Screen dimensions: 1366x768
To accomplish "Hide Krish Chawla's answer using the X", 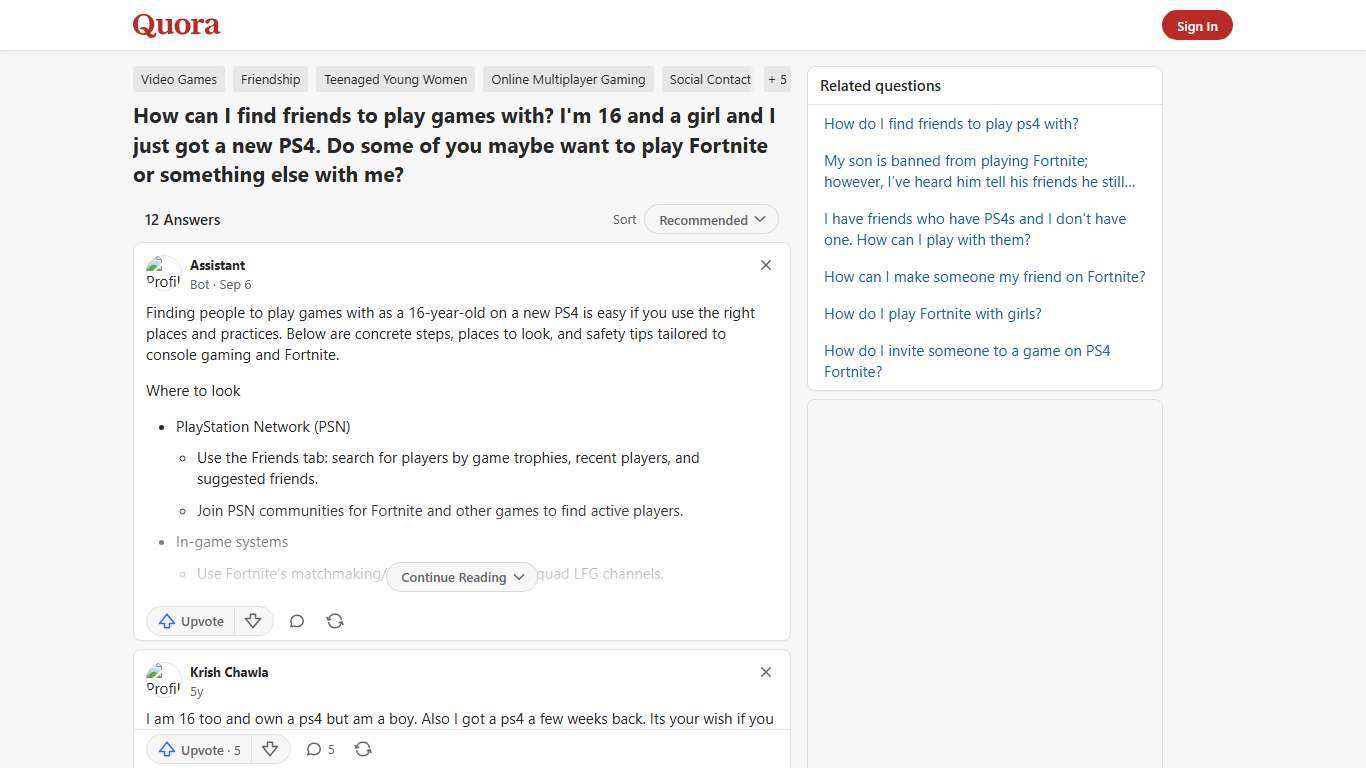I will (x=766, y=672).
